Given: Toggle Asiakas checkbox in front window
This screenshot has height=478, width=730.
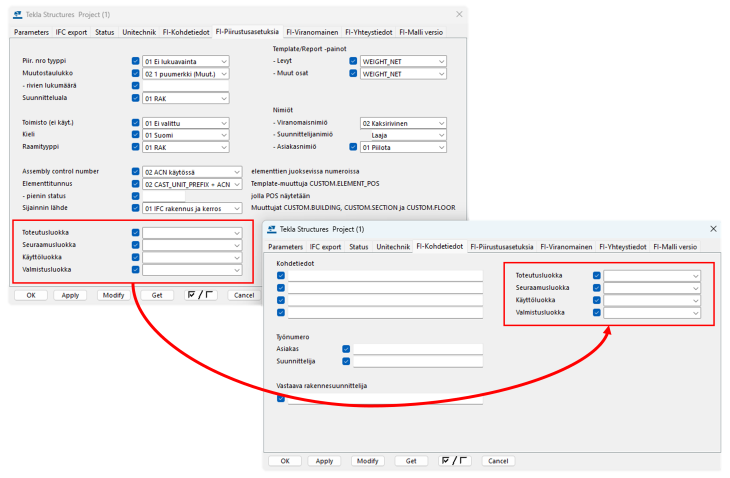Looking at the screenshot, I should (x=346, y=349).
